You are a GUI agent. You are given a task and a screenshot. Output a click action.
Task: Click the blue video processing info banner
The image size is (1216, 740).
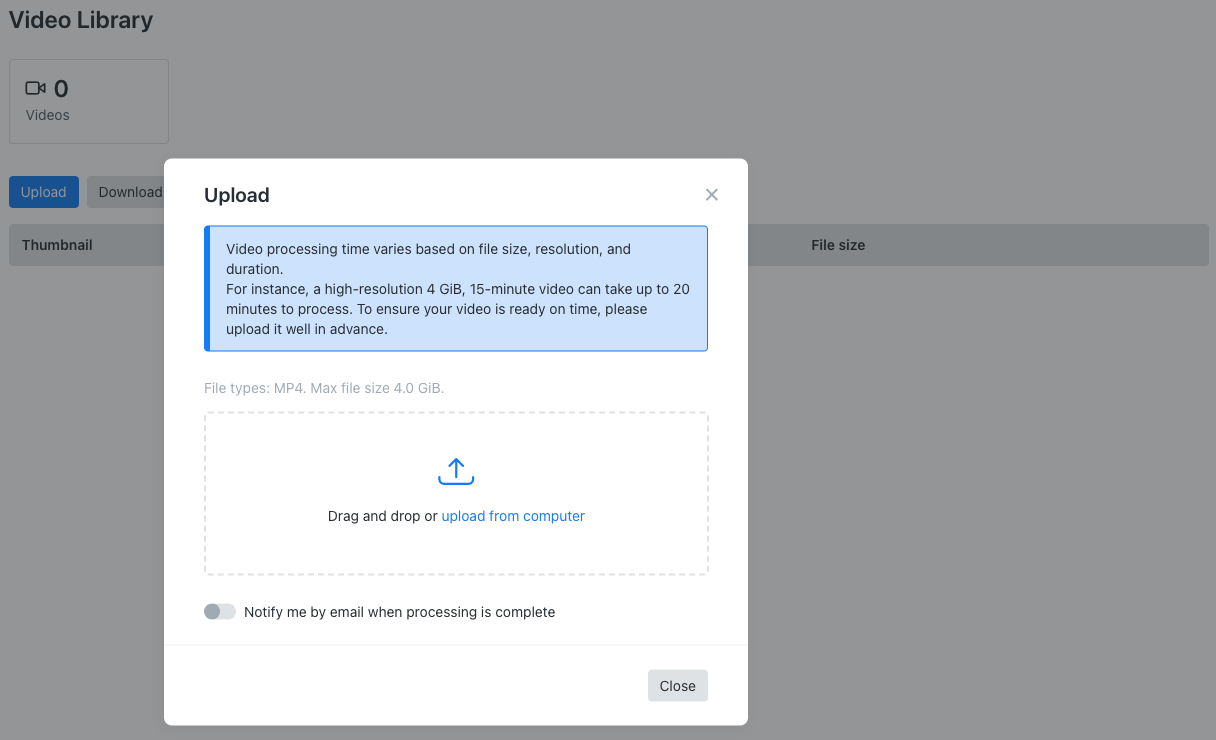pos(456,288)
